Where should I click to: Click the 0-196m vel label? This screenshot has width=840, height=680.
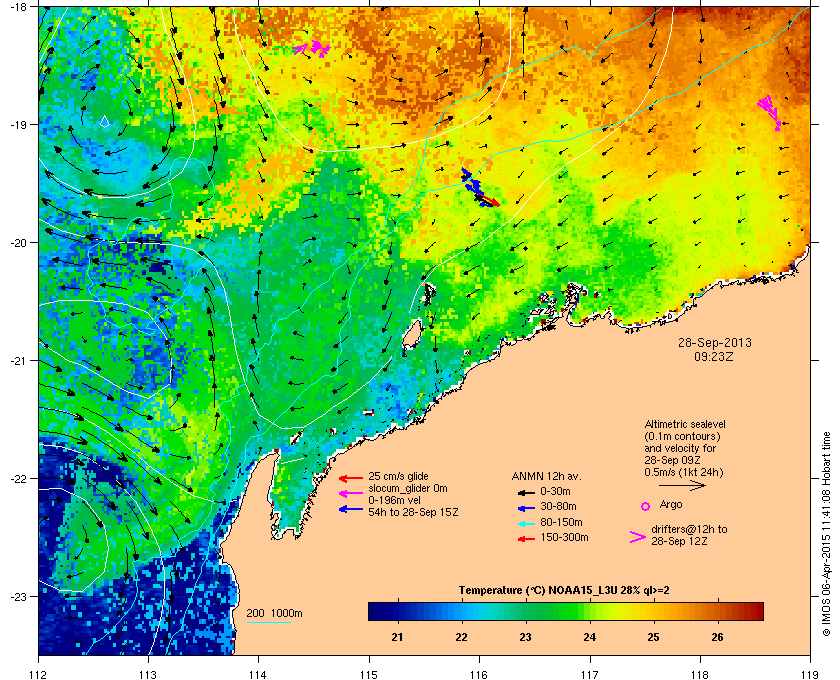pyautogui.click(x=393, y=500)
